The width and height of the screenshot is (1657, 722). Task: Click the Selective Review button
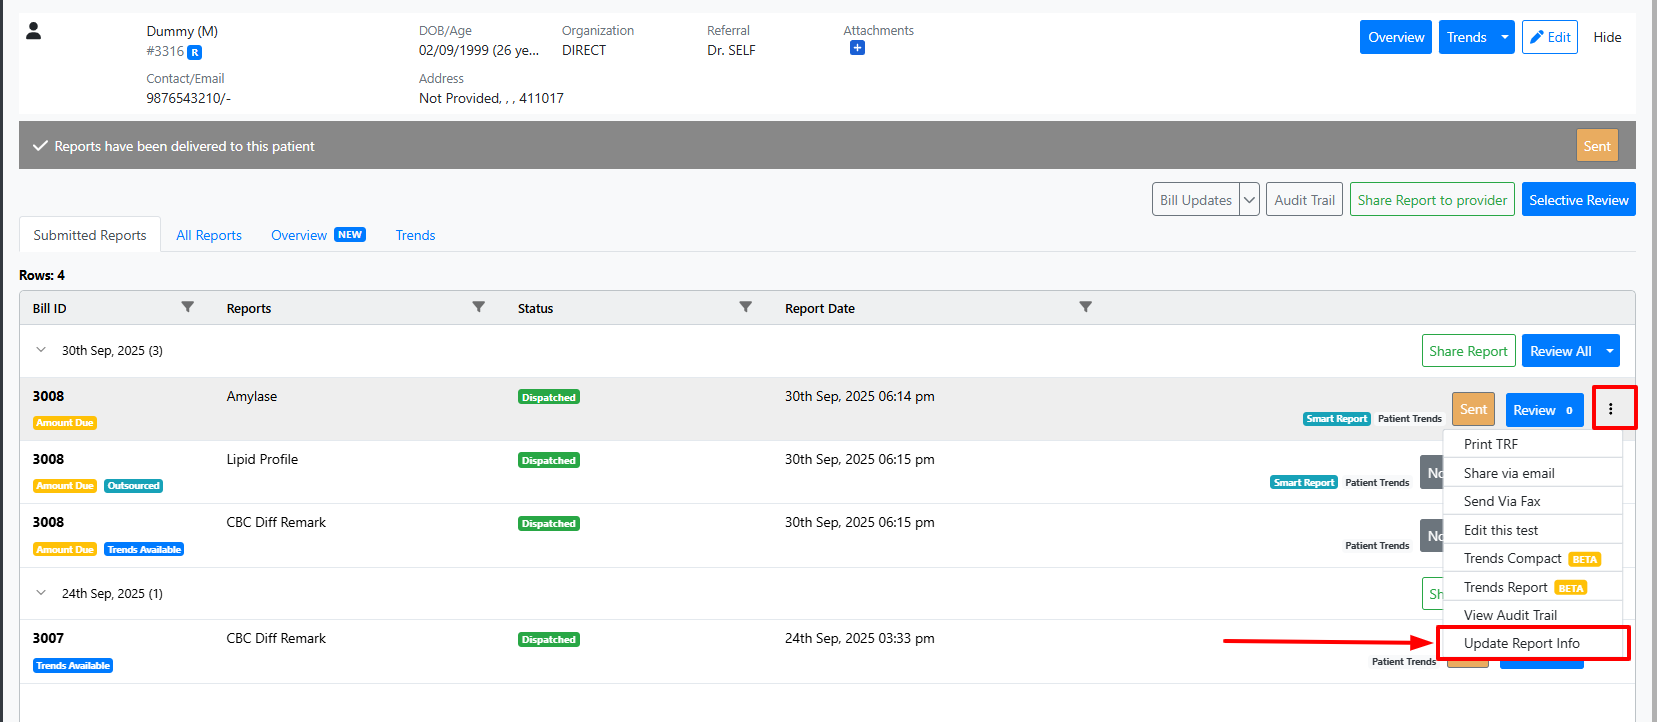[1578, 200]
